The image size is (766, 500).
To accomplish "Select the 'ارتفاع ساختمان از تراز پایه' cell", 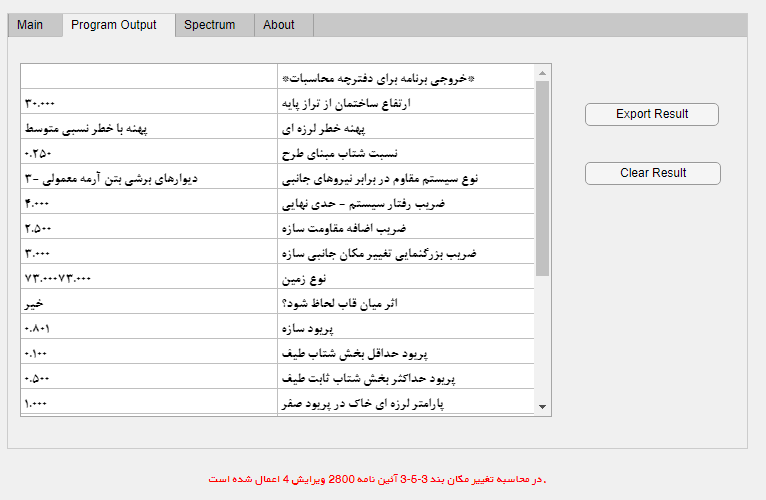I will [406, 103].
